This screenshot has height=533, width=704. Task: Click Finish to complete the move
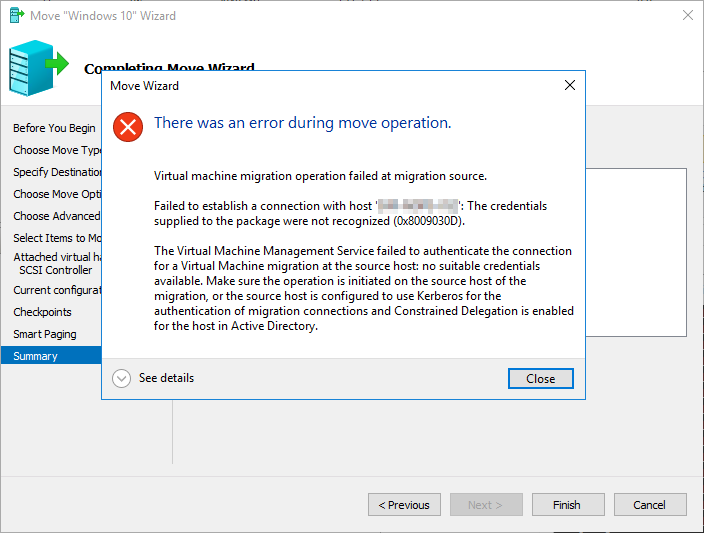click(x=568, y=505)
